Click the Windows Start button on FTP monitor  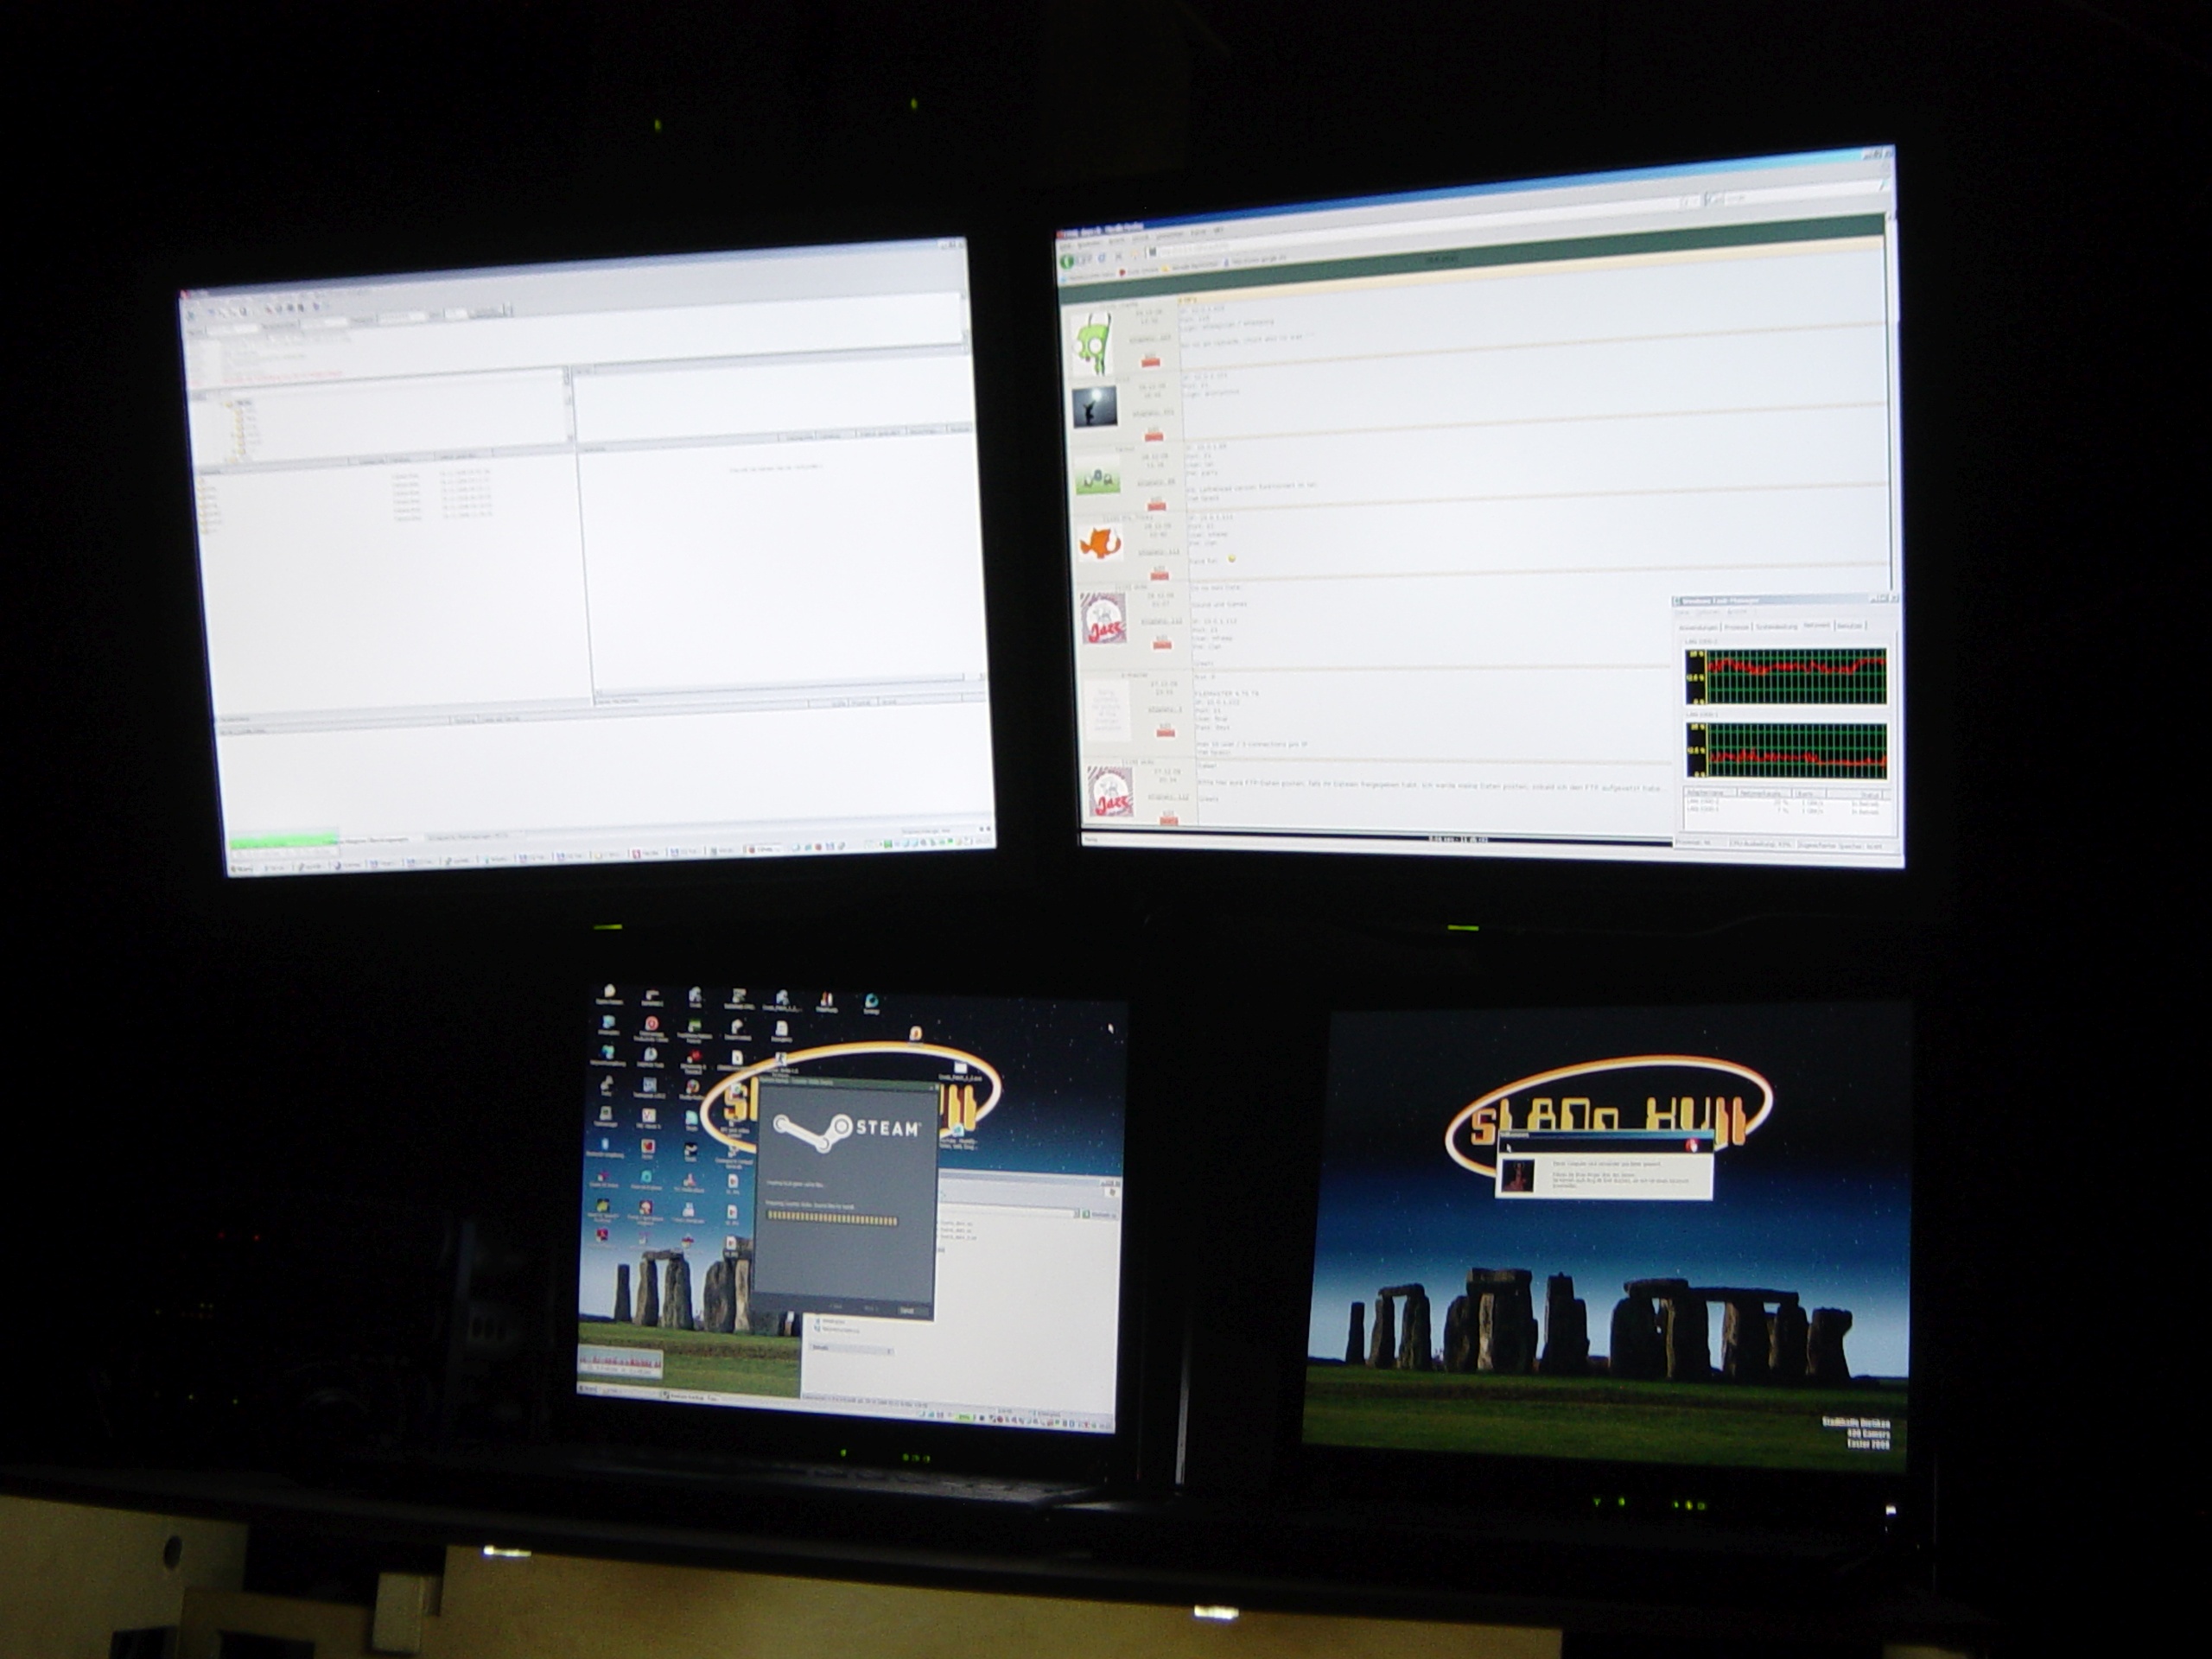[x=242, y=870]
